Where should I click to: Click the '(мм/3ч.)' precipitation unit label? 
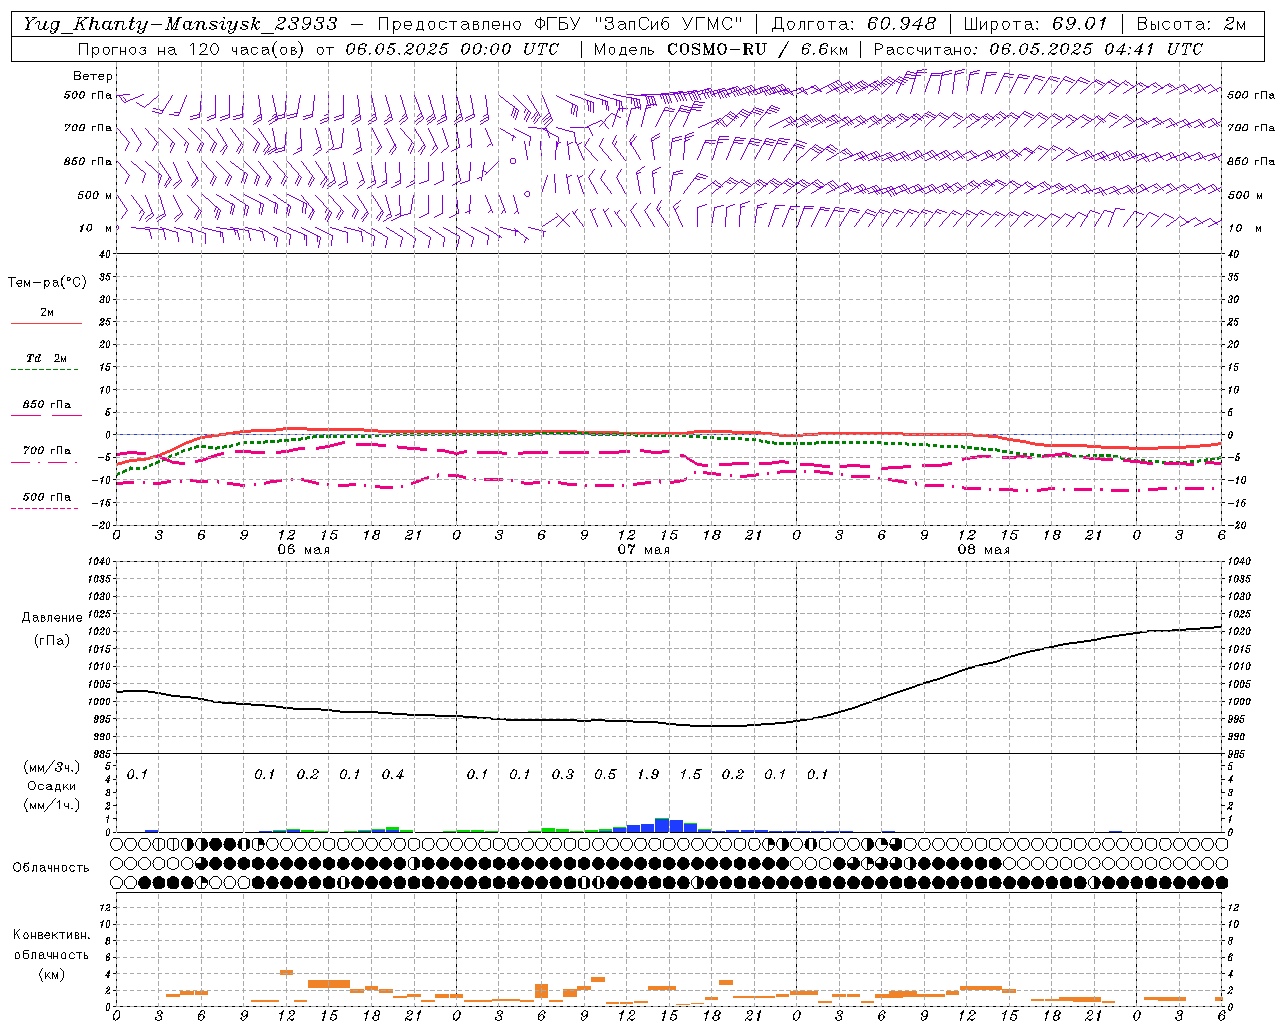(52, 767)
